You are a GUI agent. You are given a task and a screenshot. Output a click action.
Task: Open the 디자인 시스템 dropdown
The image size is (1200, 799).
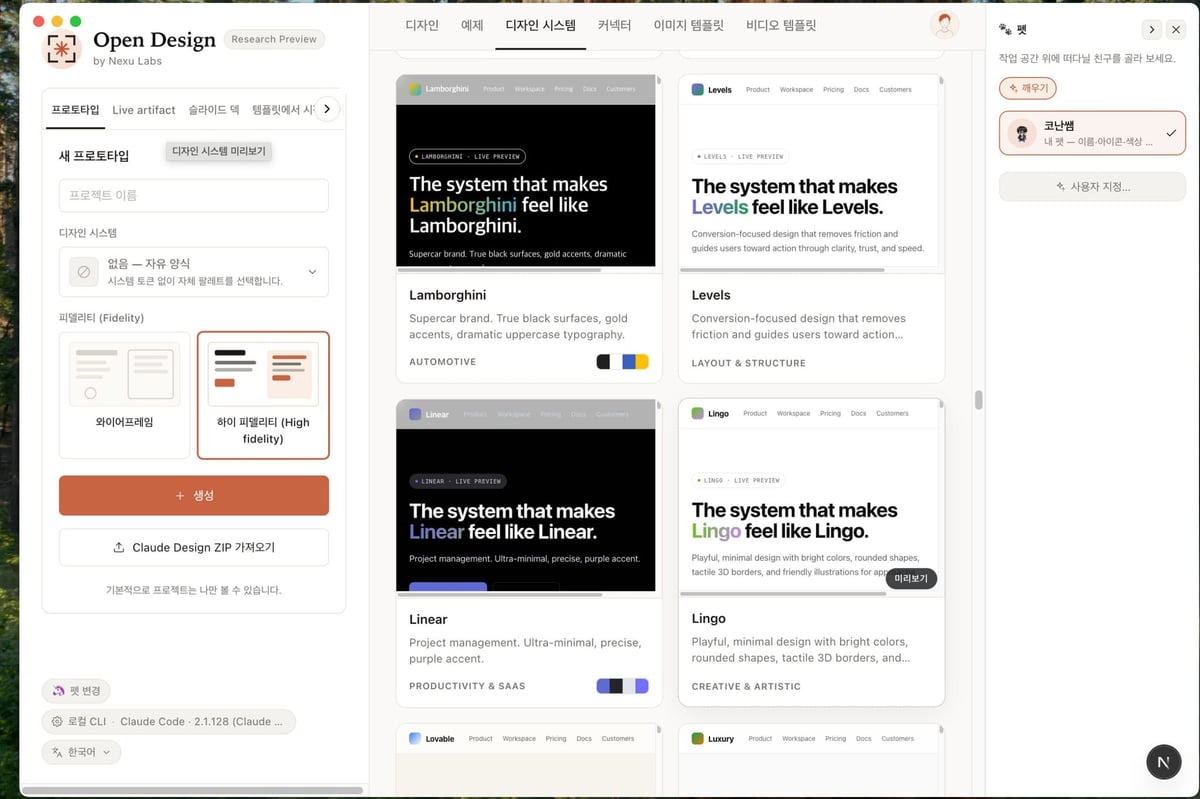[x=194, y=272]
